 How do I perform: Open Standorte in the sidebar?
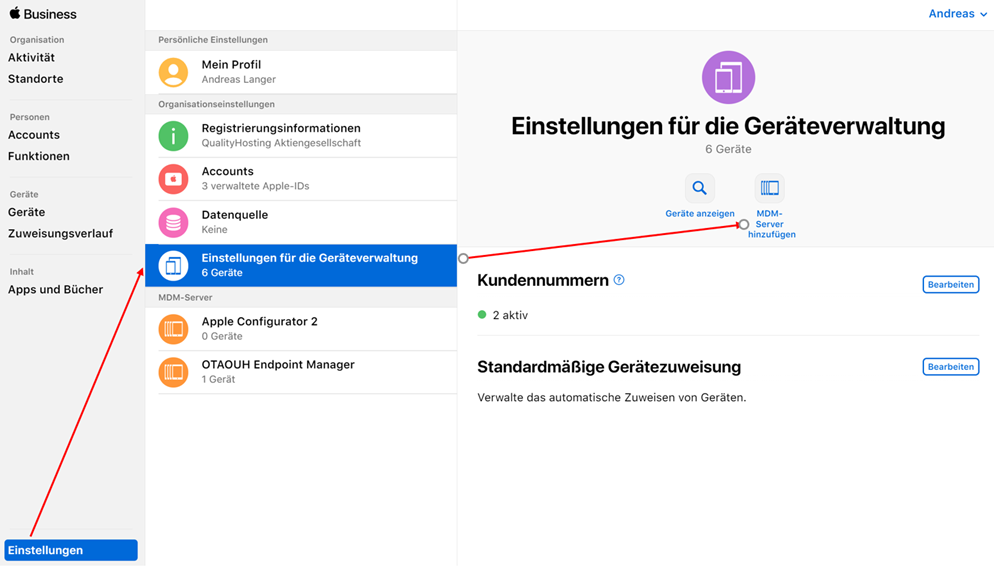tap(36, 79)
